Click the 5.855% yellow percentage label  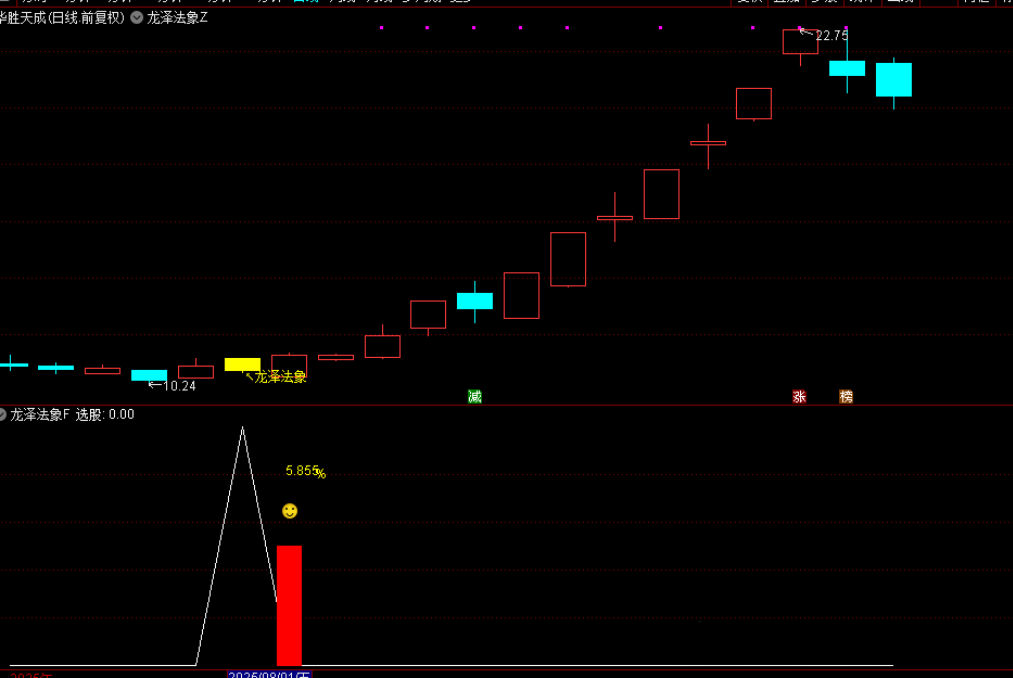(x=305, y=471)
